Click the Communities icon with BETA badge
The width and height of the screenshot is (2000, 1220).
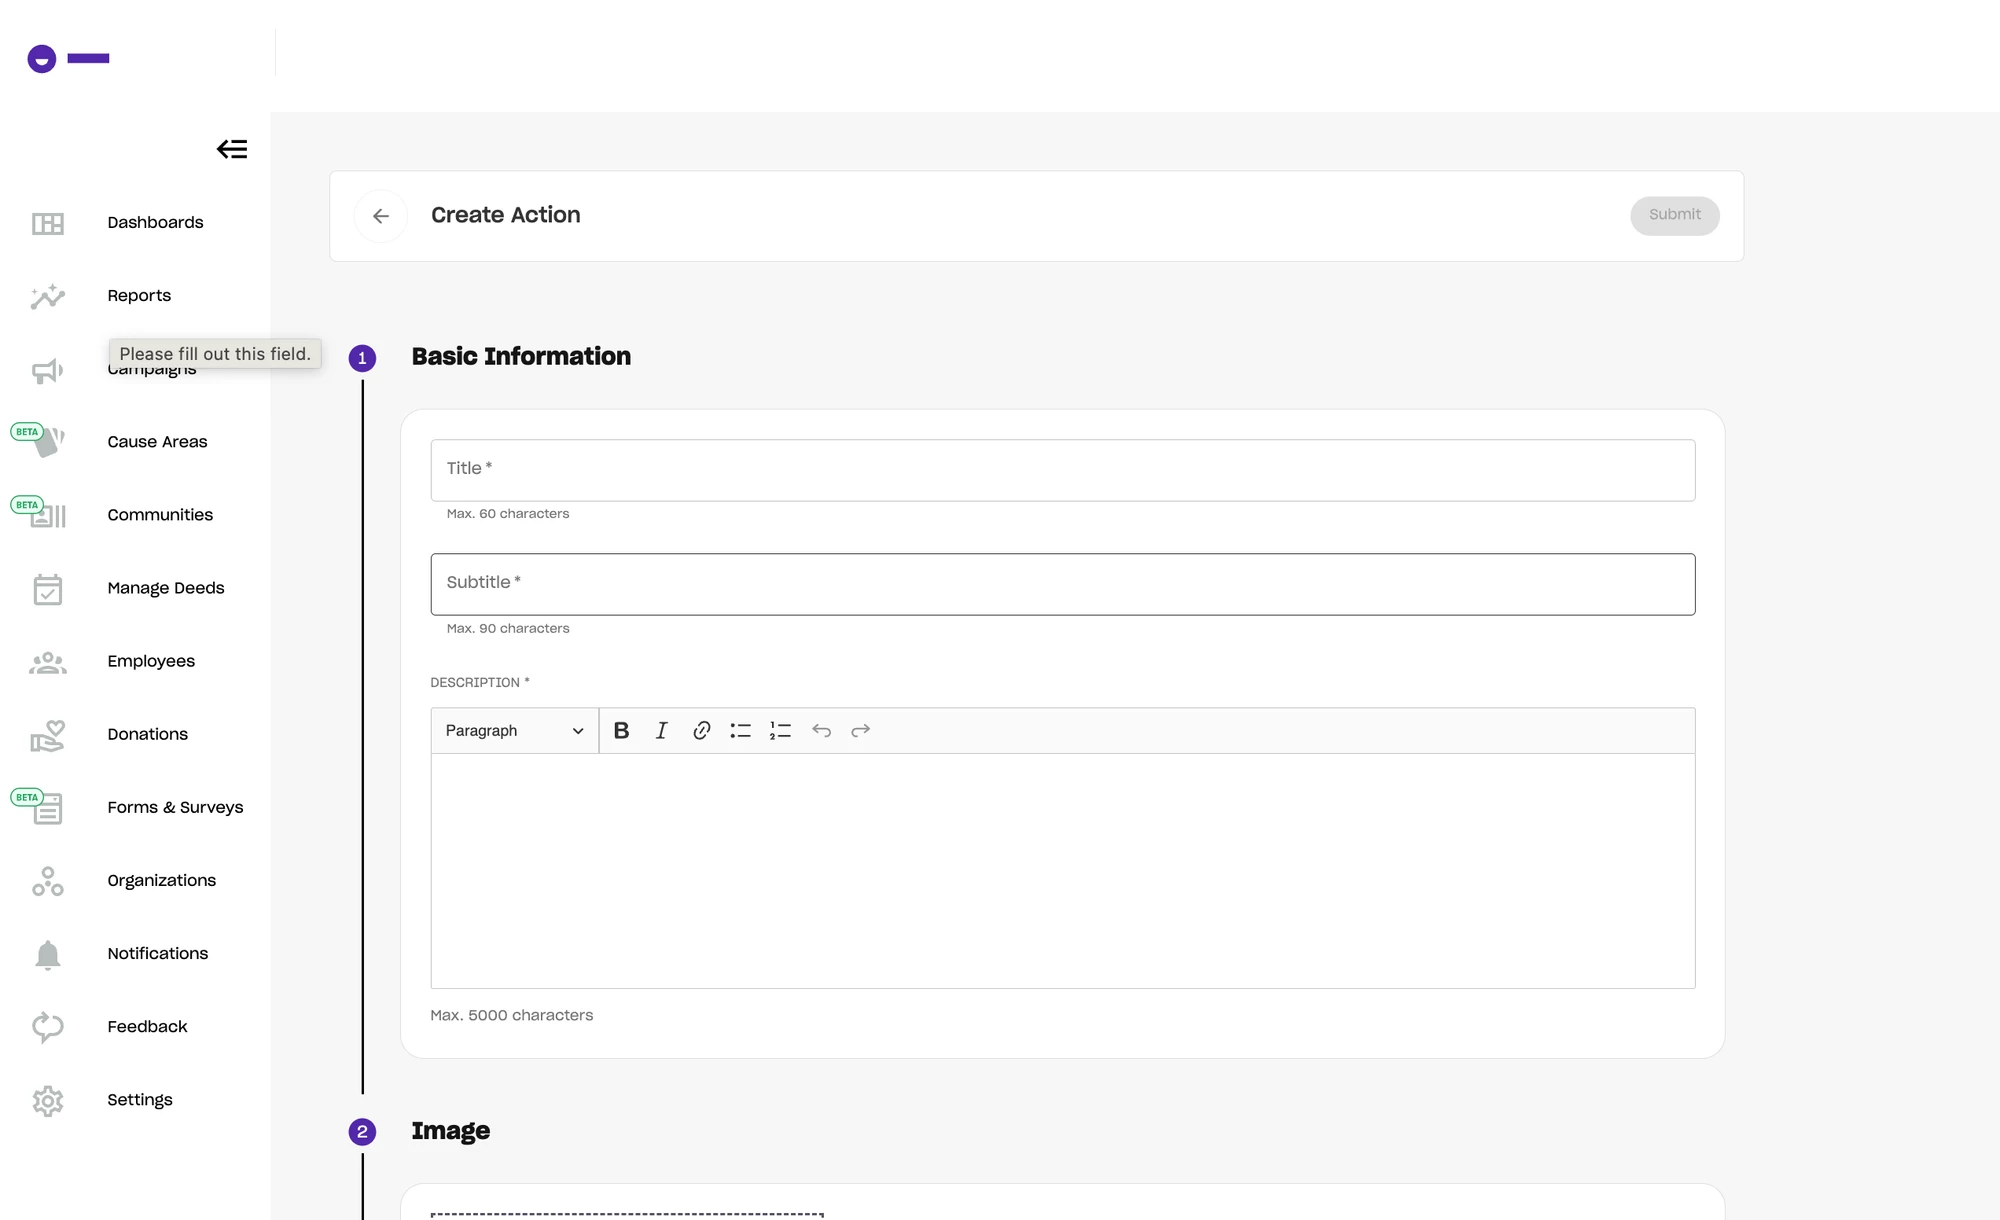point(47,516)
